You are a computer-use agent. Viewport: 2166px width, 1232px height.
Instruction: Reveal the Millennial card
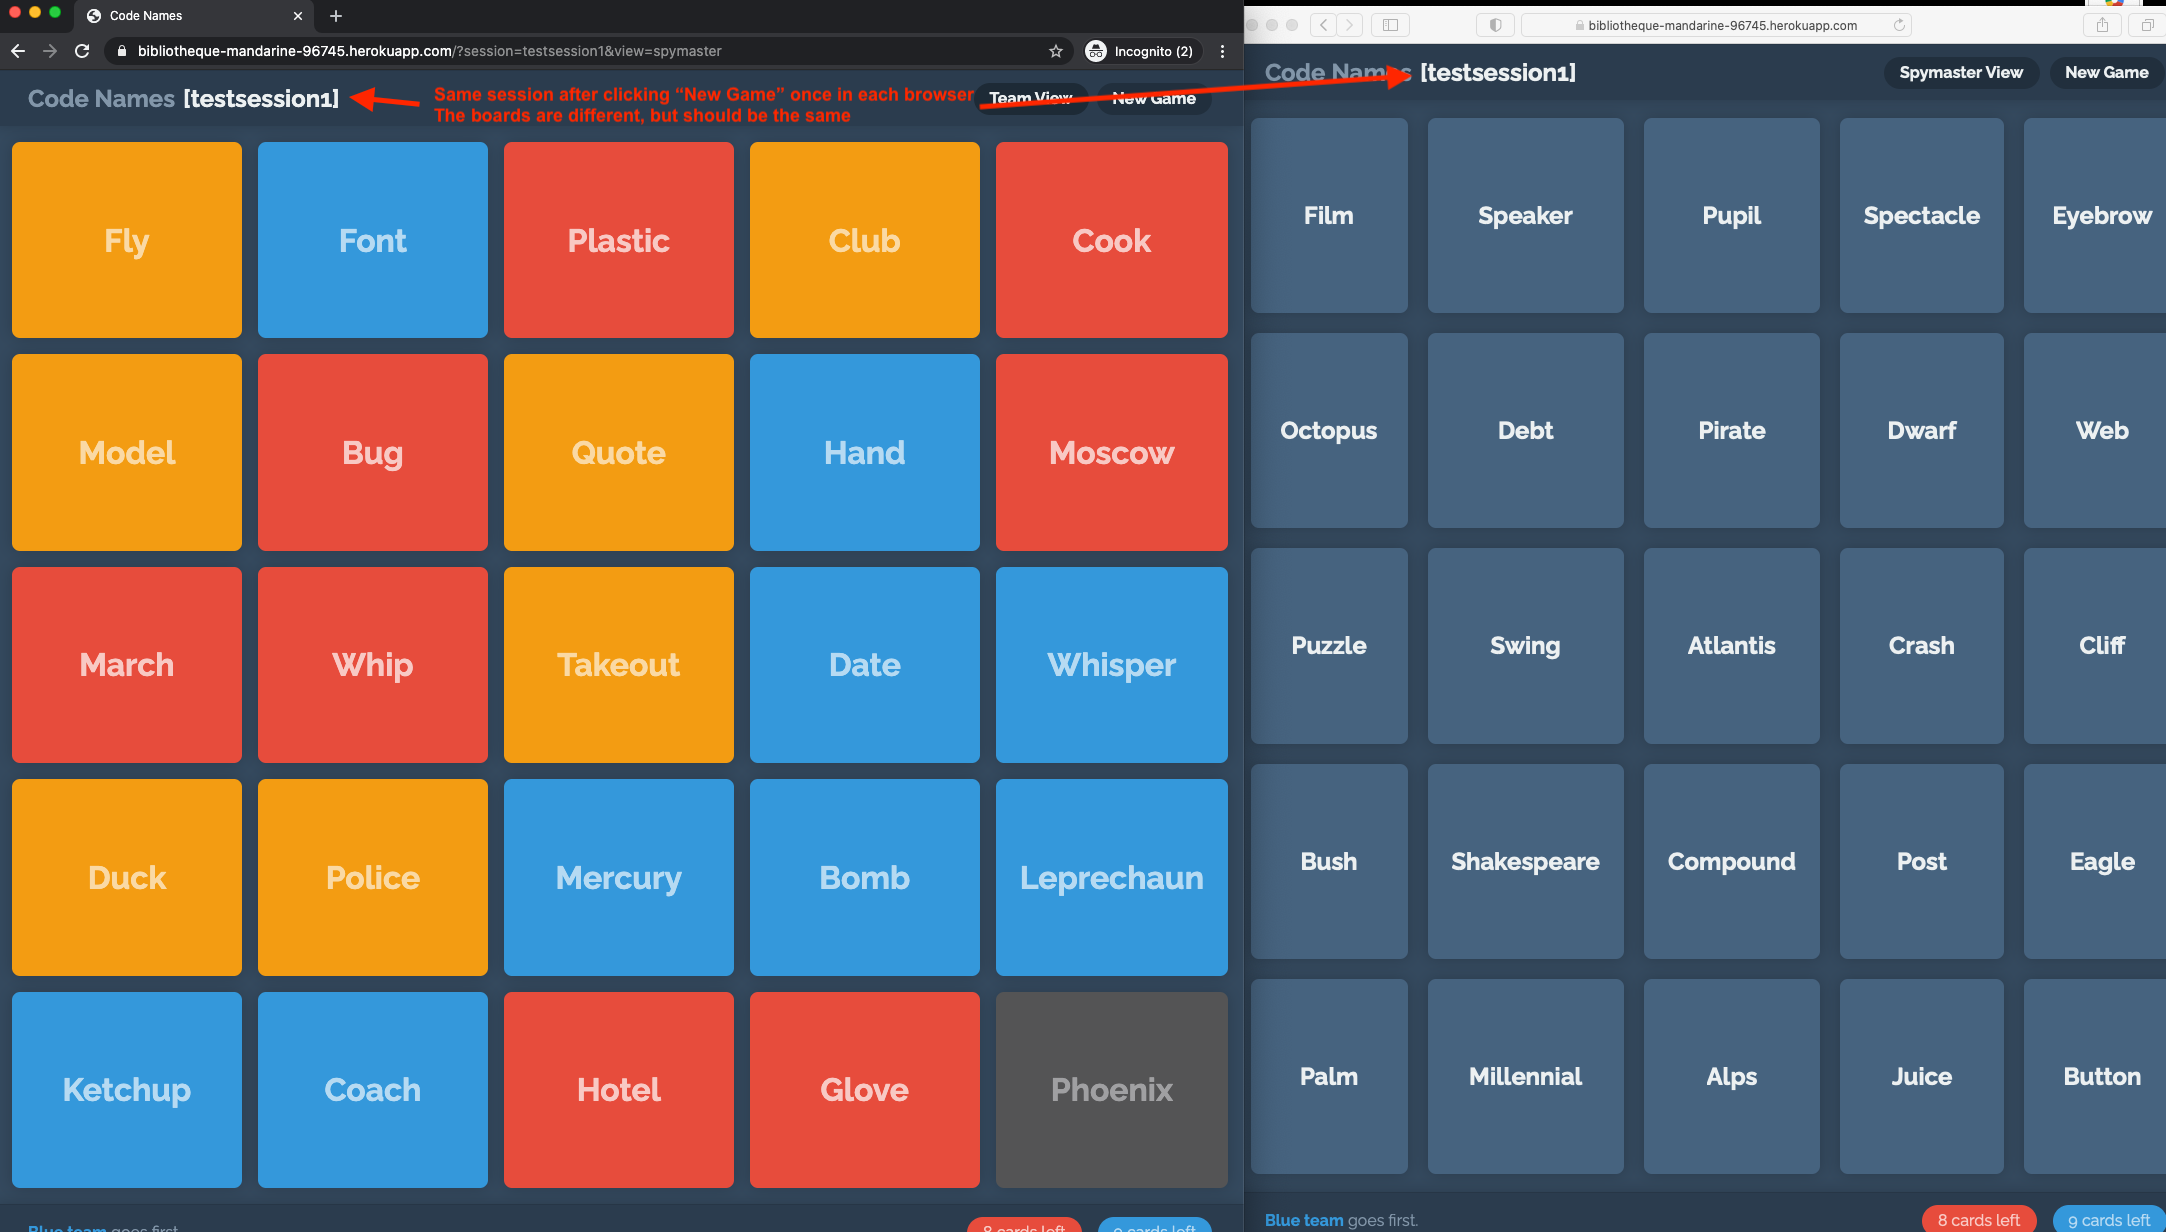click(x=1526, y=1076)
